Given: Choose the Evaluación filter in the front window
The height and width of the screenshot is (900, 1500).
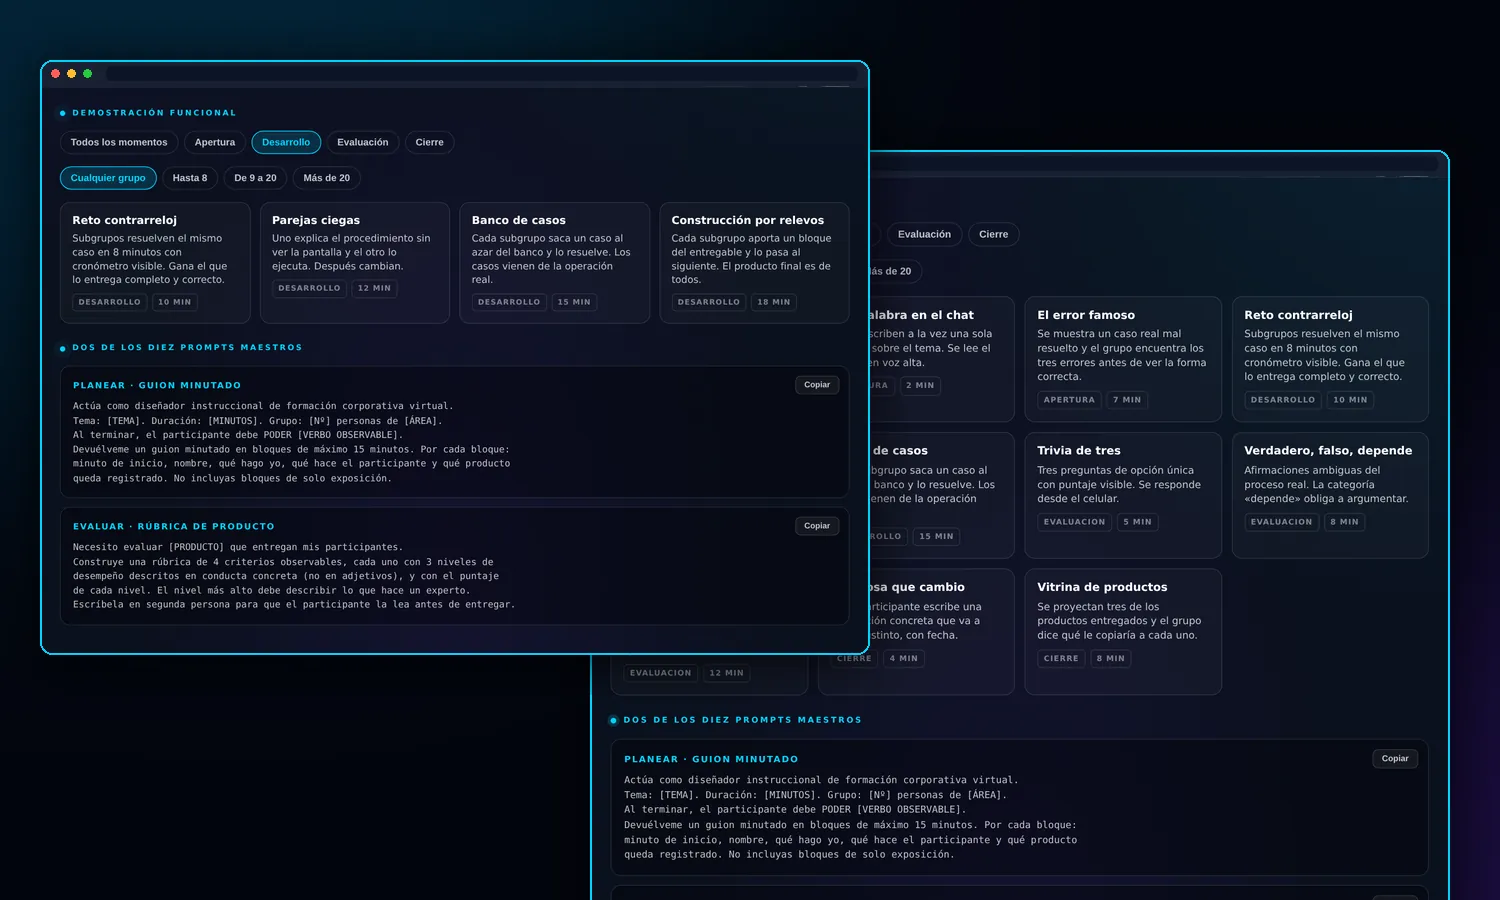Looking at the screenshot, I should pyautogui.click(x=363, y=142).
